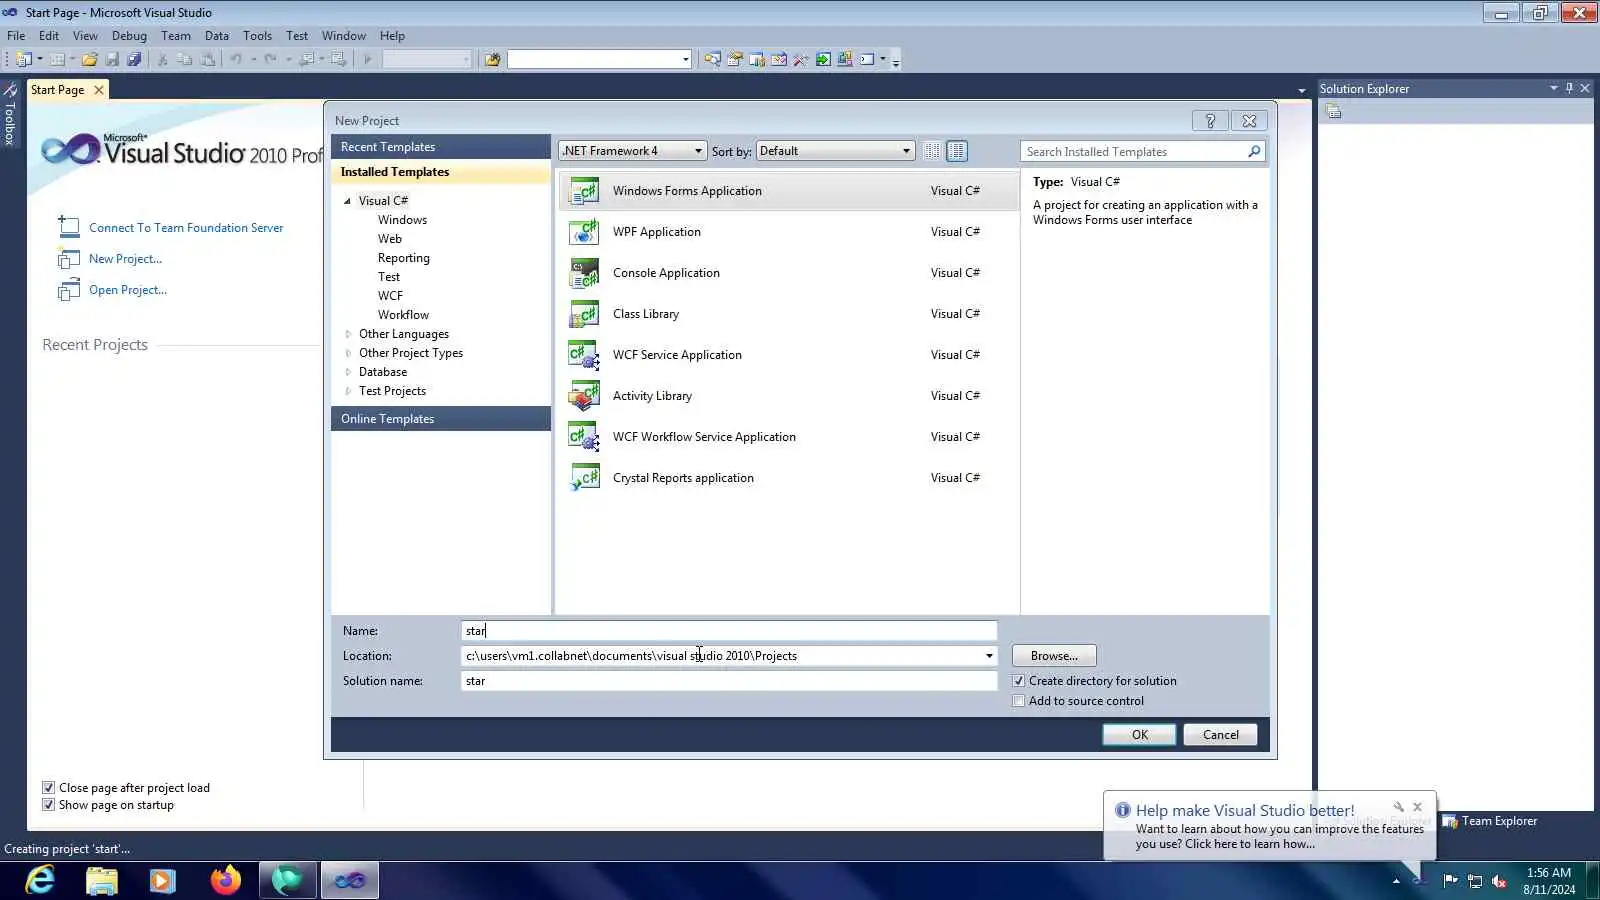Switch templates list to medium icons view
This screenshot has height=900, width=1600.
(957, 151)
